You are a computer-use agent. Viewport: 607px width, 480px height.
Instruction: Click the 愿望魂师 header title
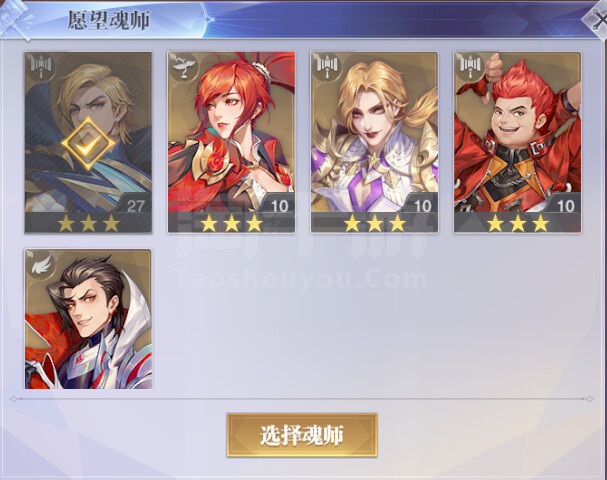109,20
